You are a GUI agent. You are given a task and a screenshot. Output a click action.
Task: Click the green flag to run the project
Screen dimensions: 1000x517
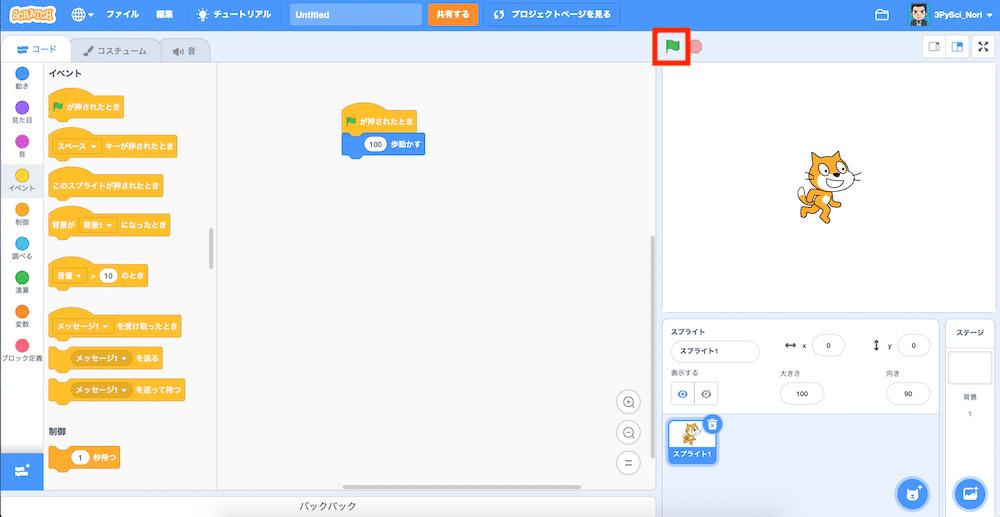click(672, 47)
